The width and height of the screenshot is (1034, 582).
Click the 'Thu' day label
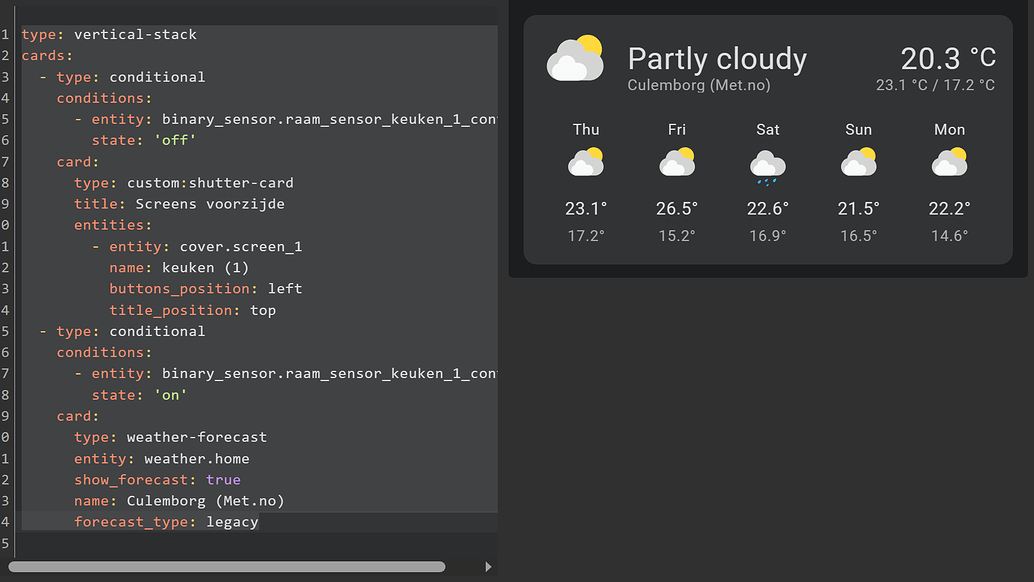click(x=586, y=130)
